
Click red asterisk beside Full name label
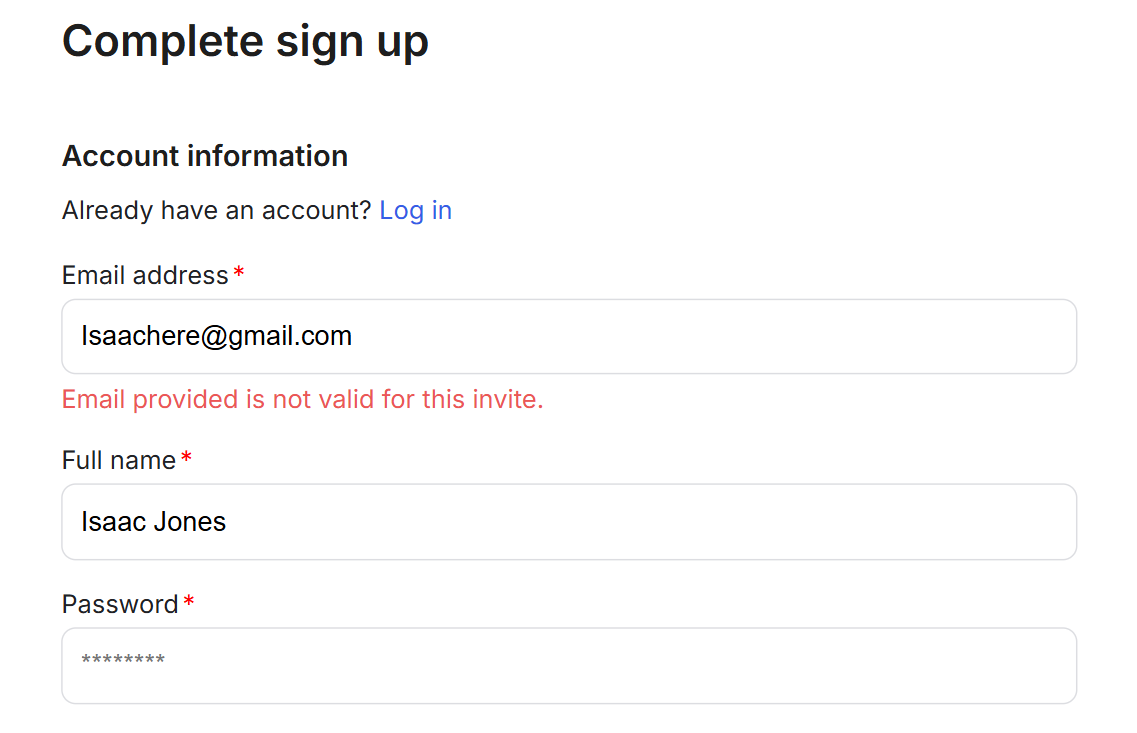point(186,457)
